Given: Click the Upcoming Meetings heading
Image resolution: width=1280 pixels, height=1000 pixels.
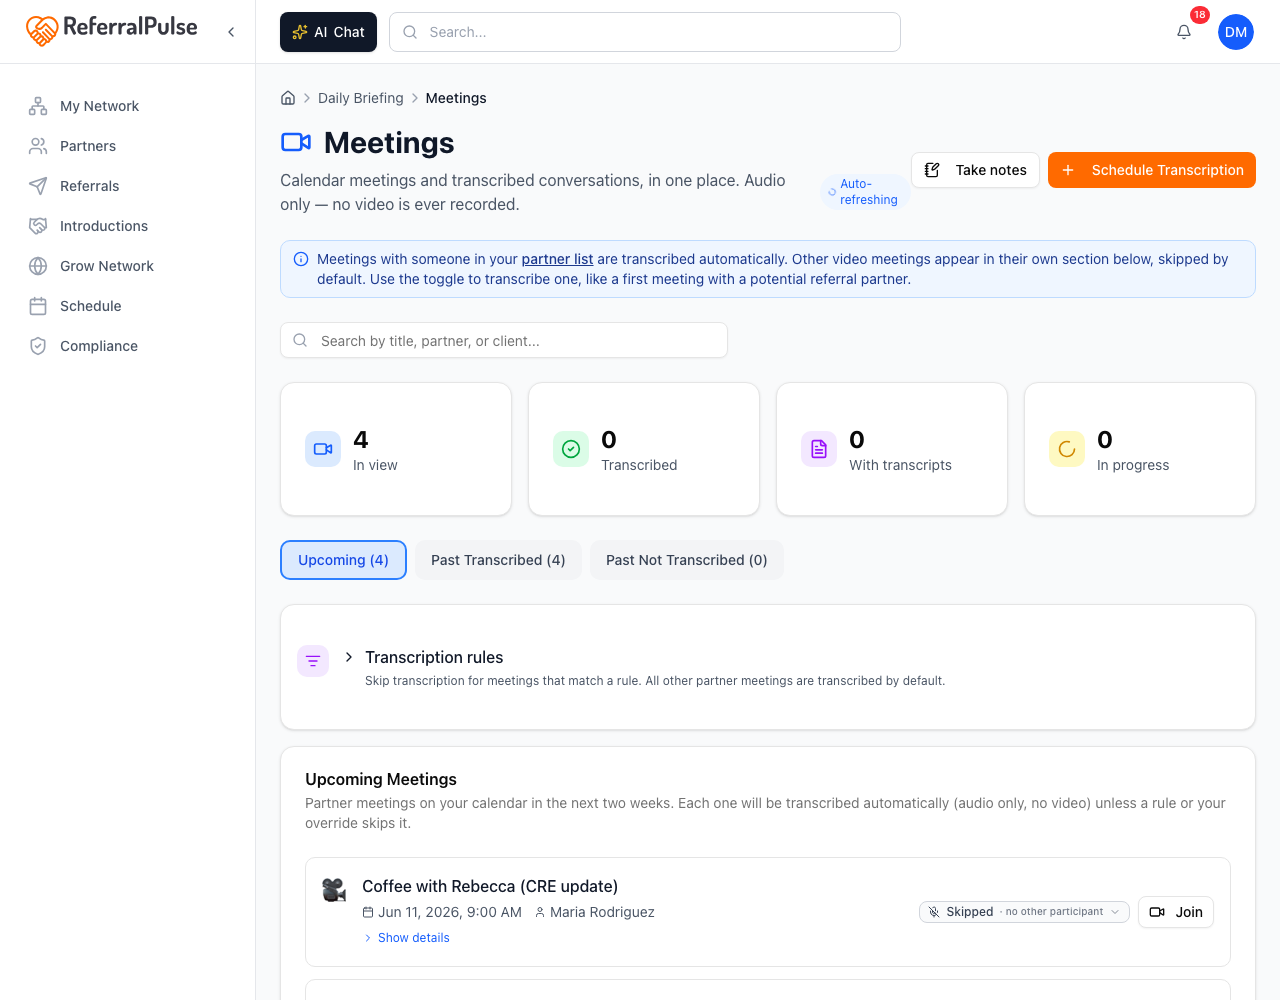Looking at the screenshot, I should 381,779.
